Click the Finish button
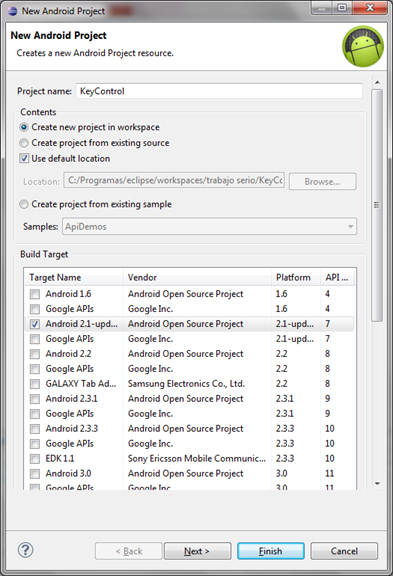This screenshot has height=576, width=393. (271, 551)
